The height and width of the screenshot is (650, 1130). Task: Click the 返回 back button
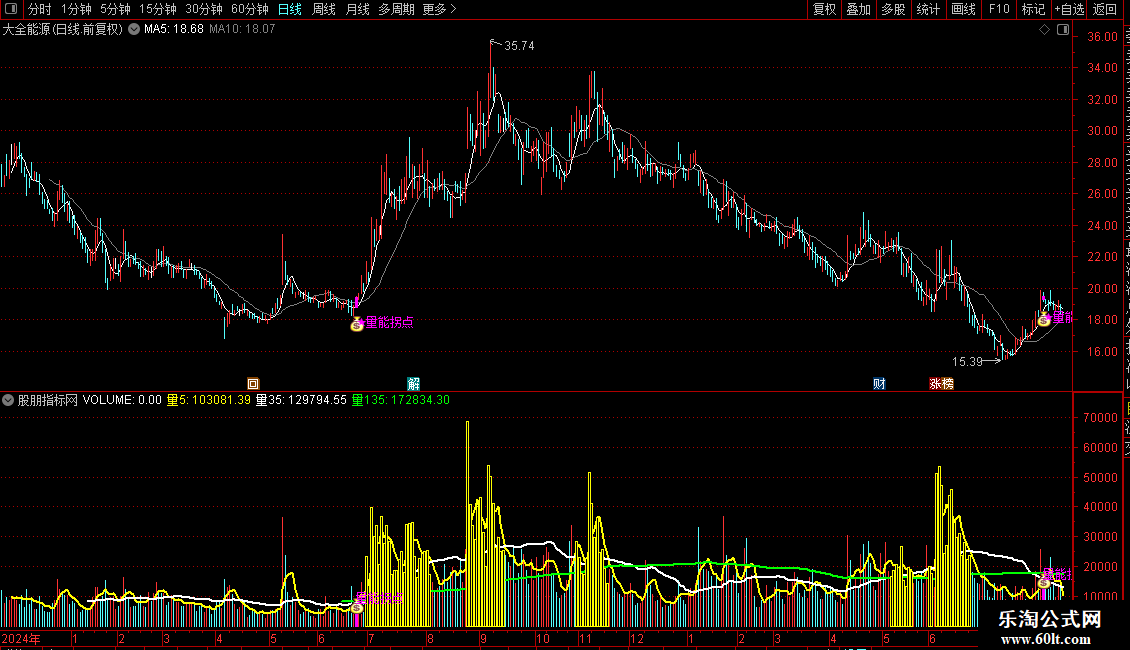click(1105, 9)
